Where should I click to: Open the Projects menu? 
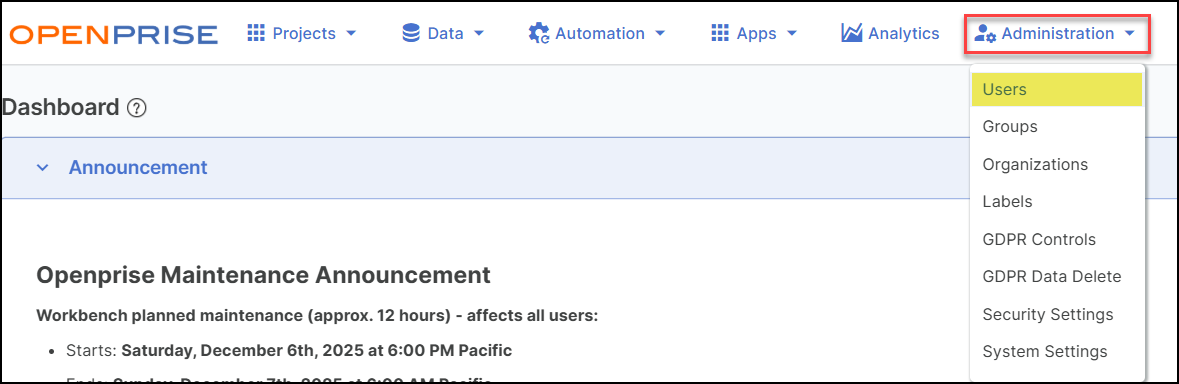tap(302, 33)
